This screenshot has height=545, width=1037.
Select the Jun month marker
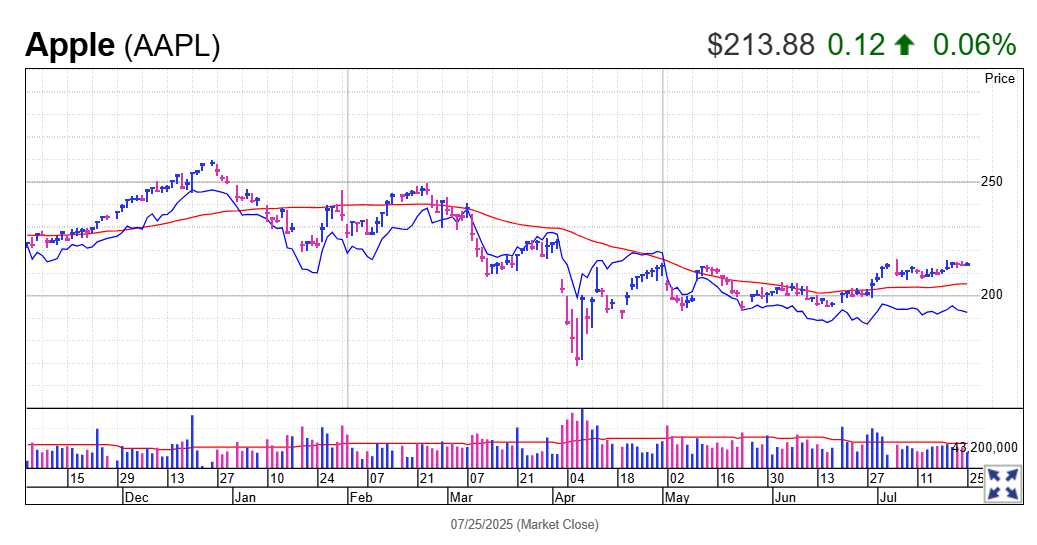click(x=786, y=496)
